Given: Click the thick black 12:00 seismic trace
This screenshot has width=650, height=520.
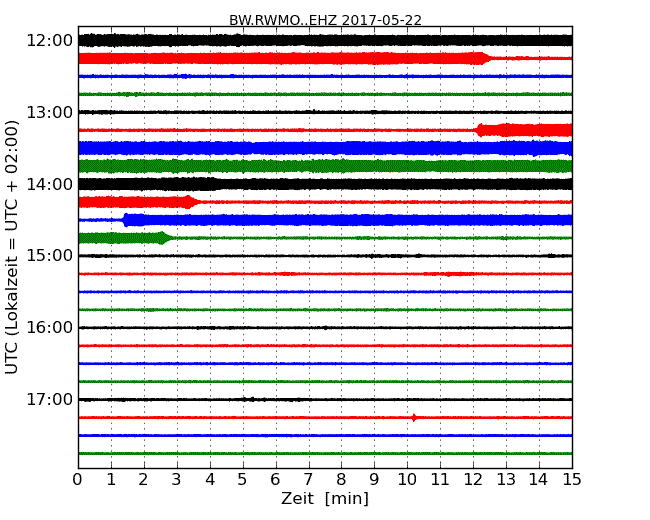Looking at the screenshot, I should pos(325,41).
